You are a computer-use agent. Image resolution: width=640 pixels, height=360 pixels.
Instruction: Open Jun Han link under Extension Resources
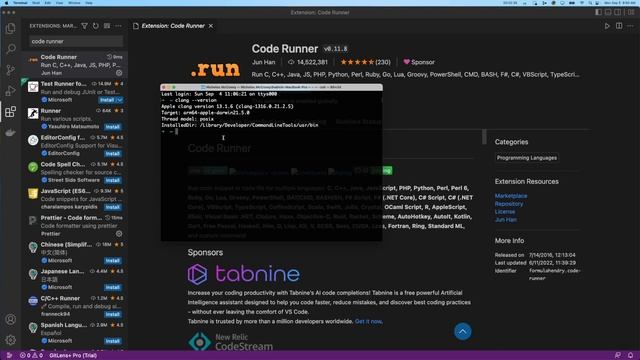coord(506,220)
